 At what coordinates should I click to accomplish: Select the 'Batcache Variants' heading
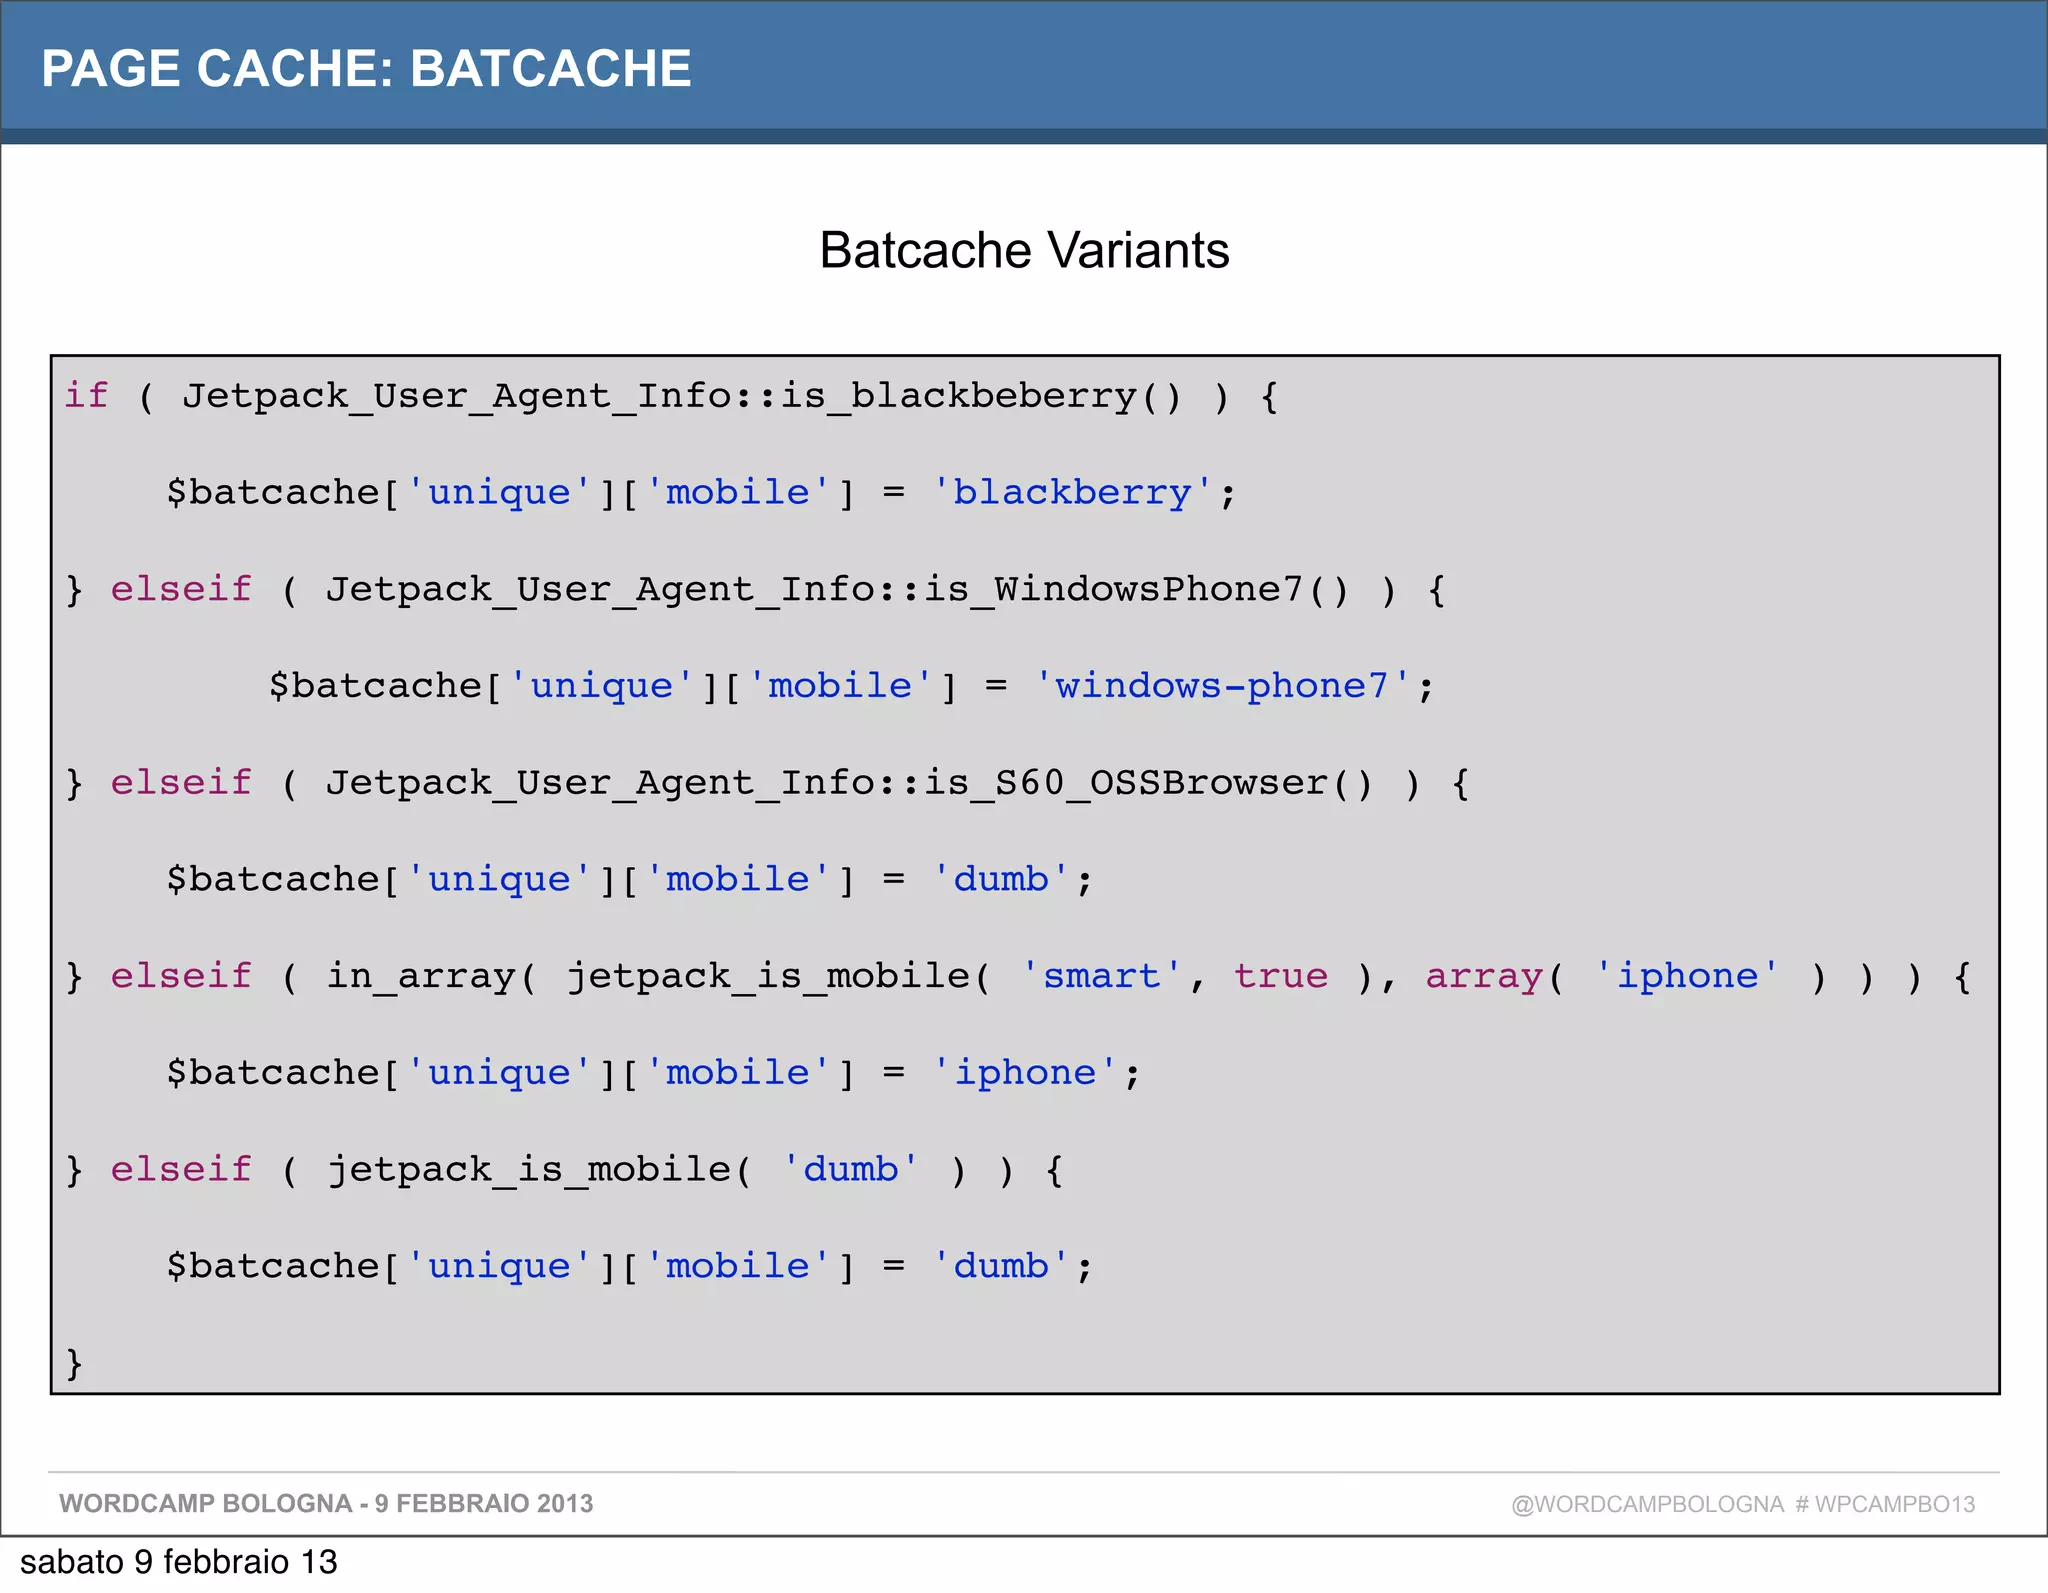click(x=1024, y=250)
